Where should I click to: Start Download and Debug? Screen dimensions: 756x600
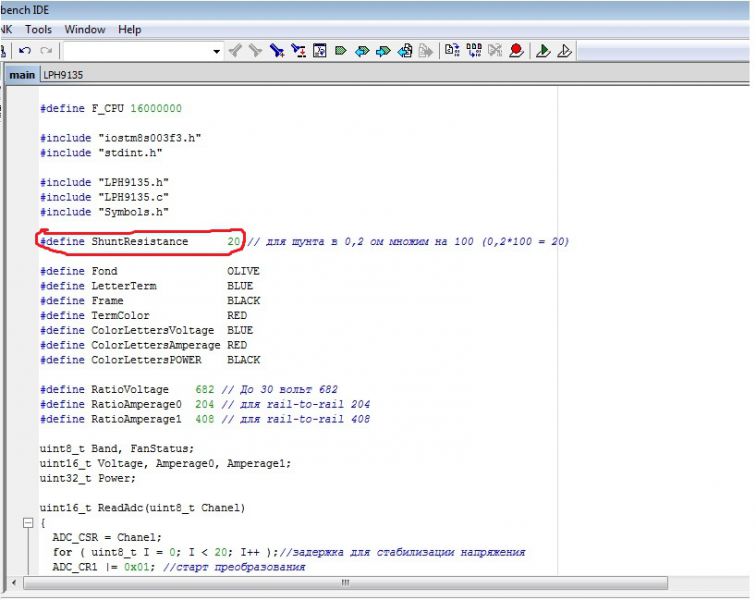coord(543,50)
